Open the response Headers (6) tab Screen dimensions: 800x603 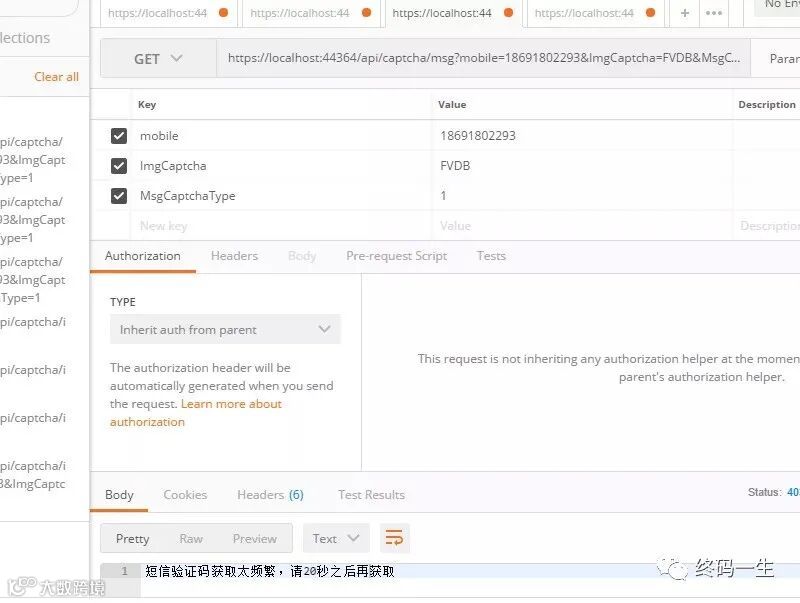pyautogui.click(x=270, y=495)
